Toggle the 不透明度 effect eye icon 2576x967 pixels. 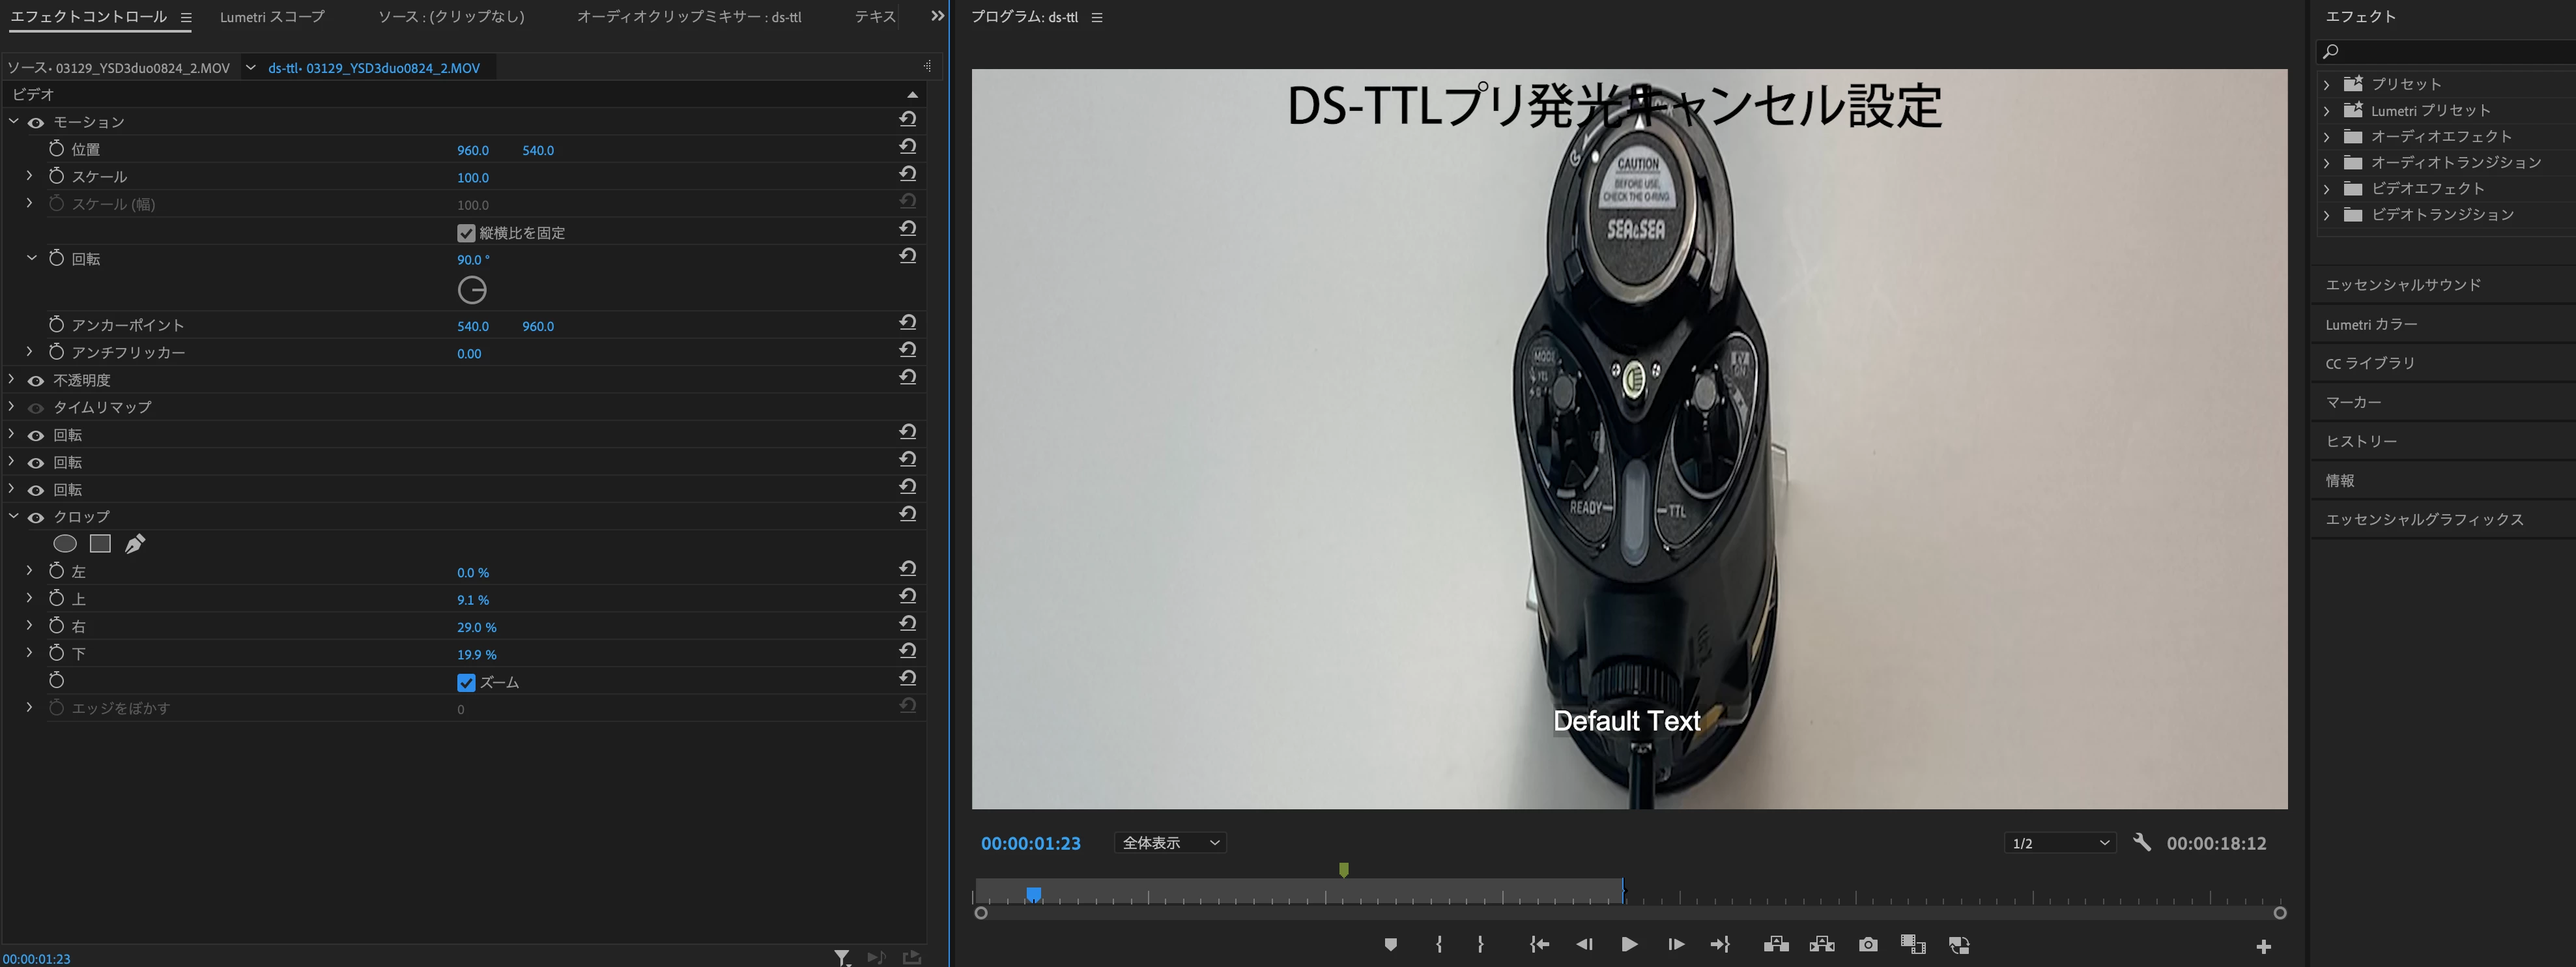[x=36, y=381]
